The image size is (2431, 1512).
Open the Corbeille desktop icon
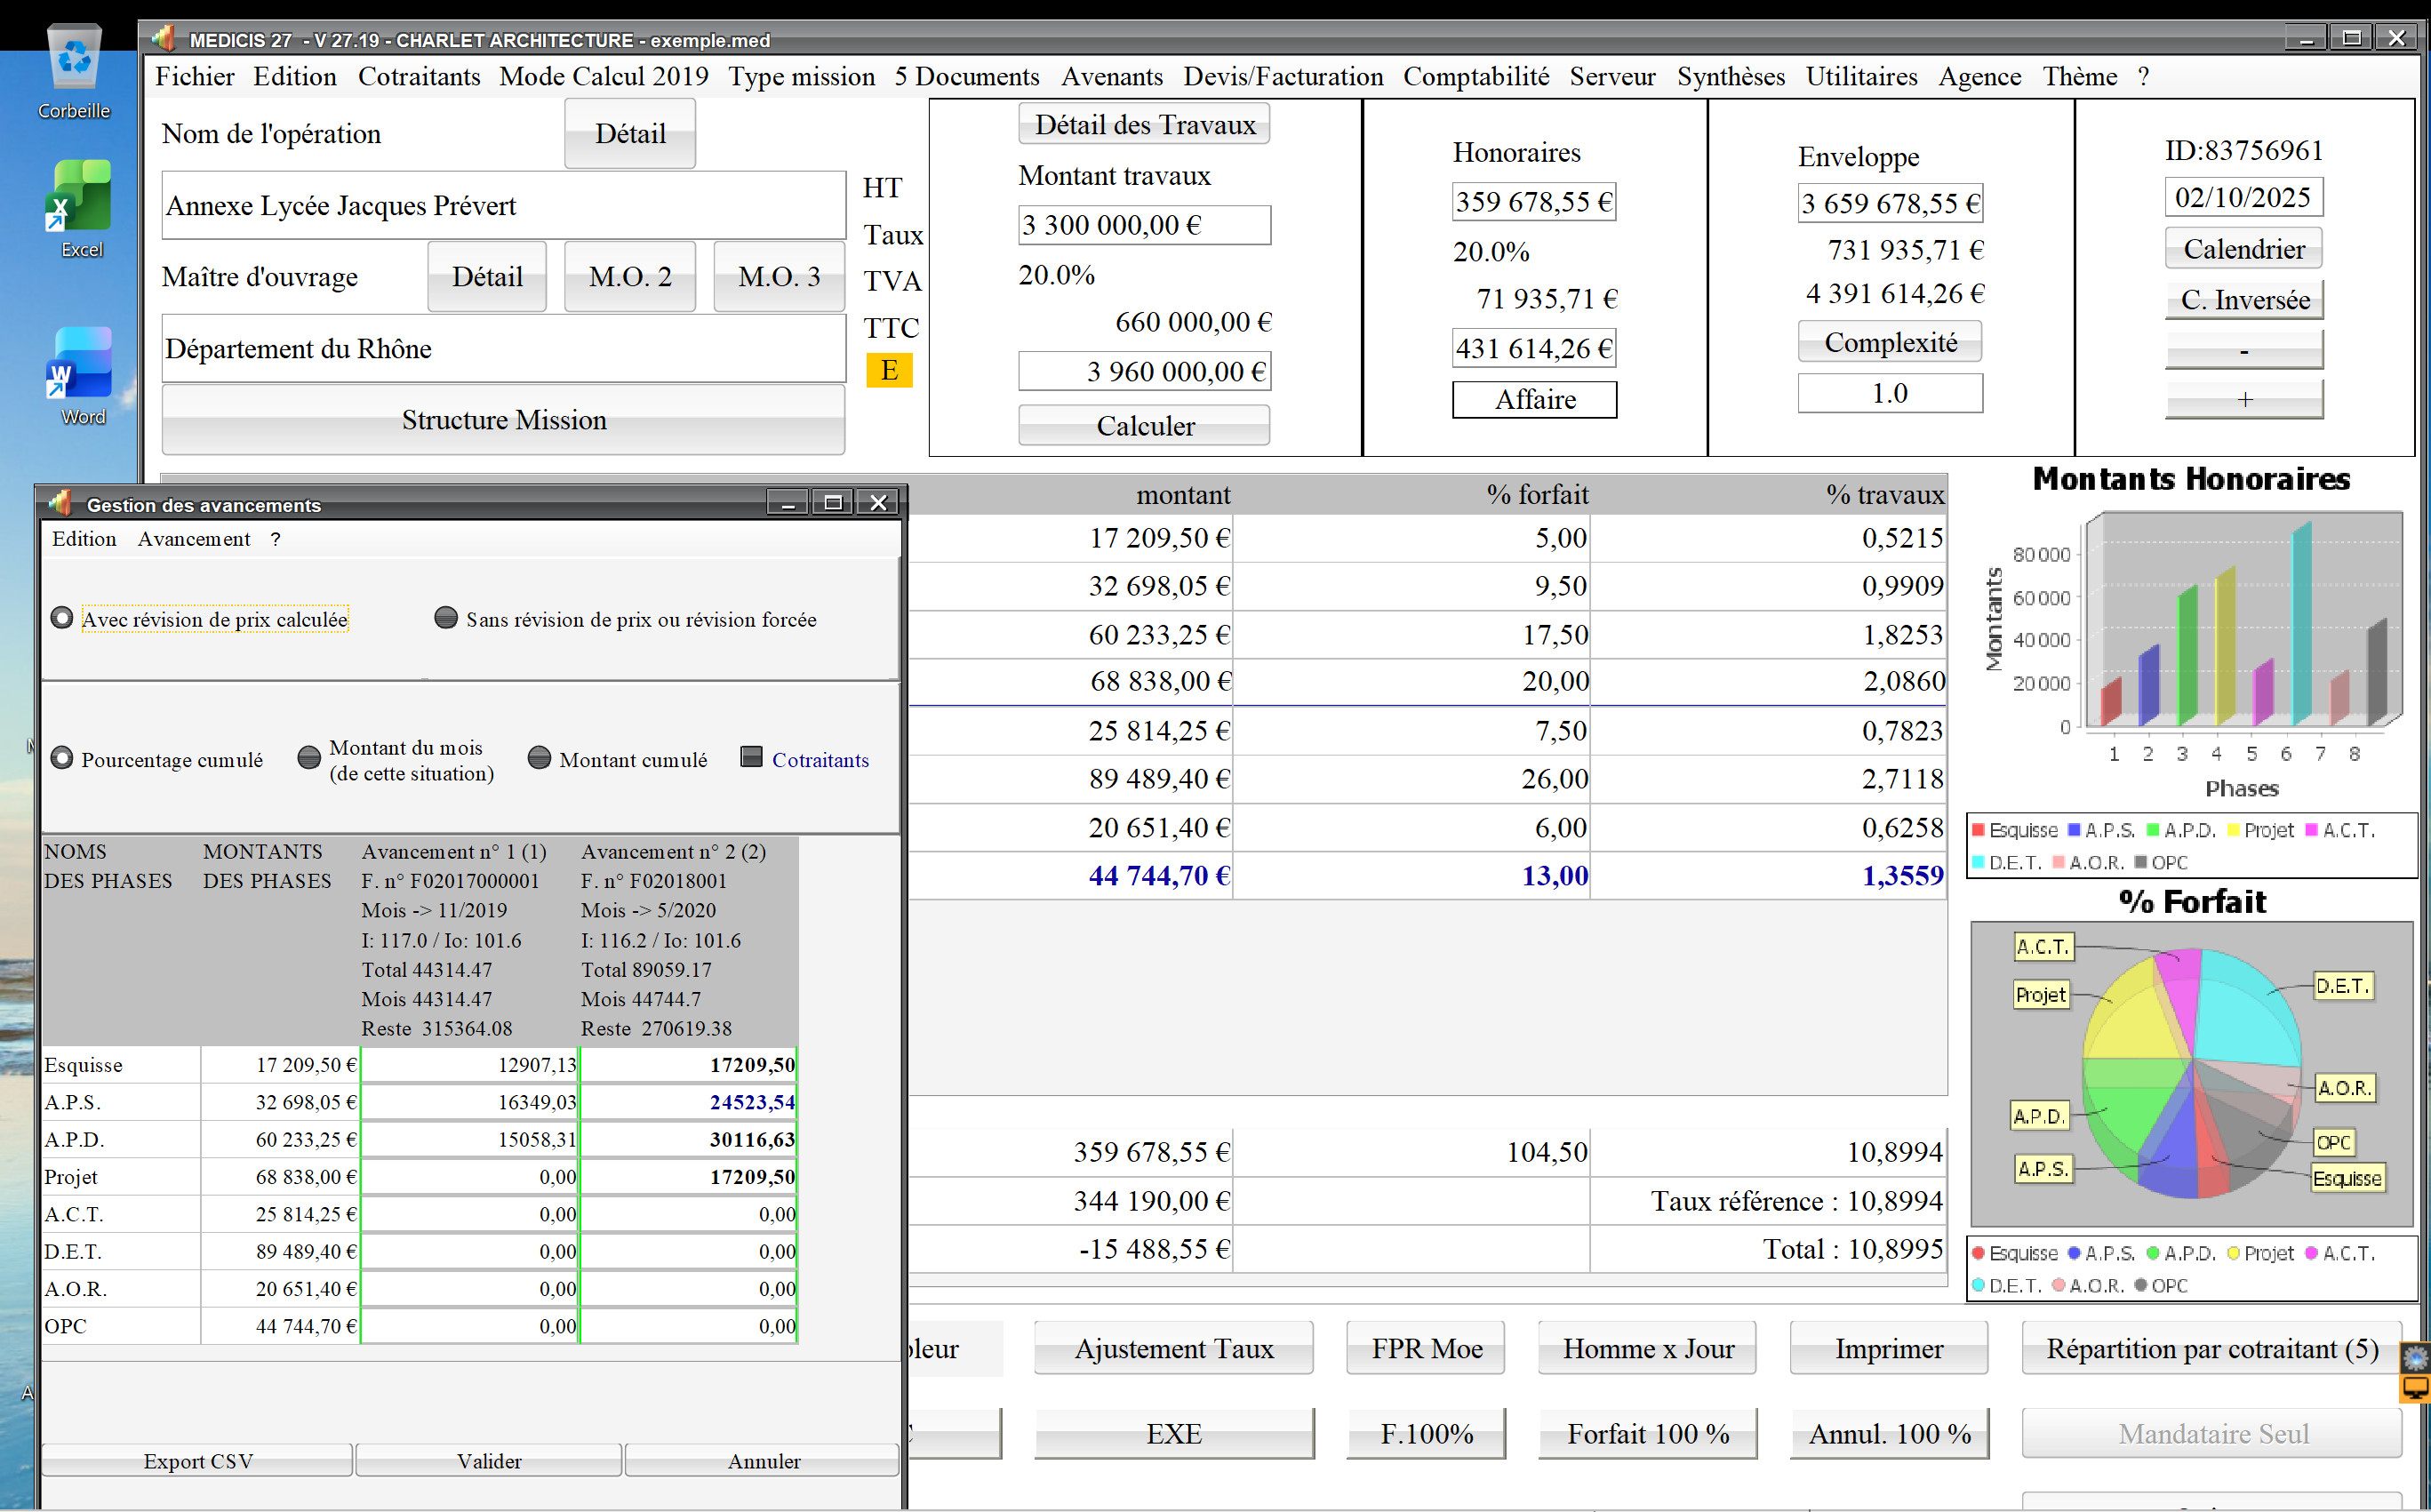pyautogui.click(x=74, y=72)
